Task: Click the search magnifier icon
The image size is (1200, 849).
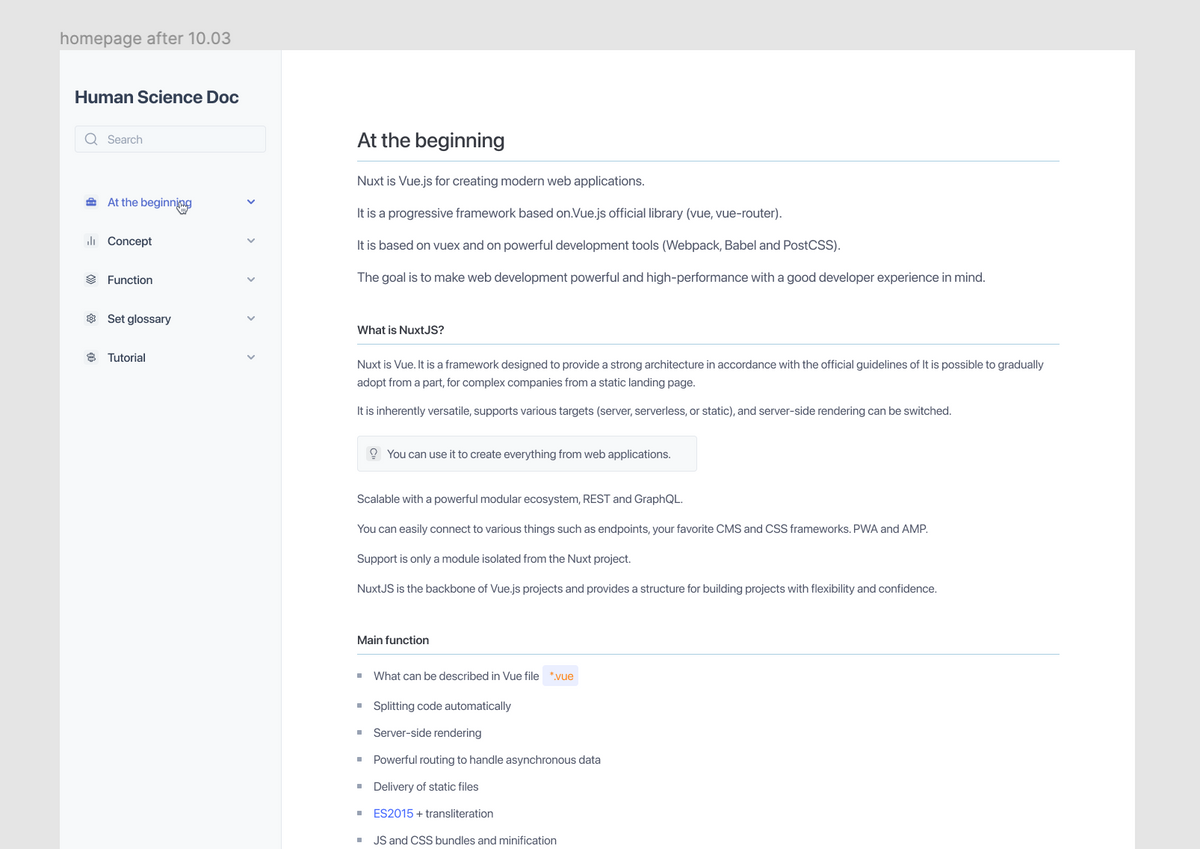Action: click(91, 139)
